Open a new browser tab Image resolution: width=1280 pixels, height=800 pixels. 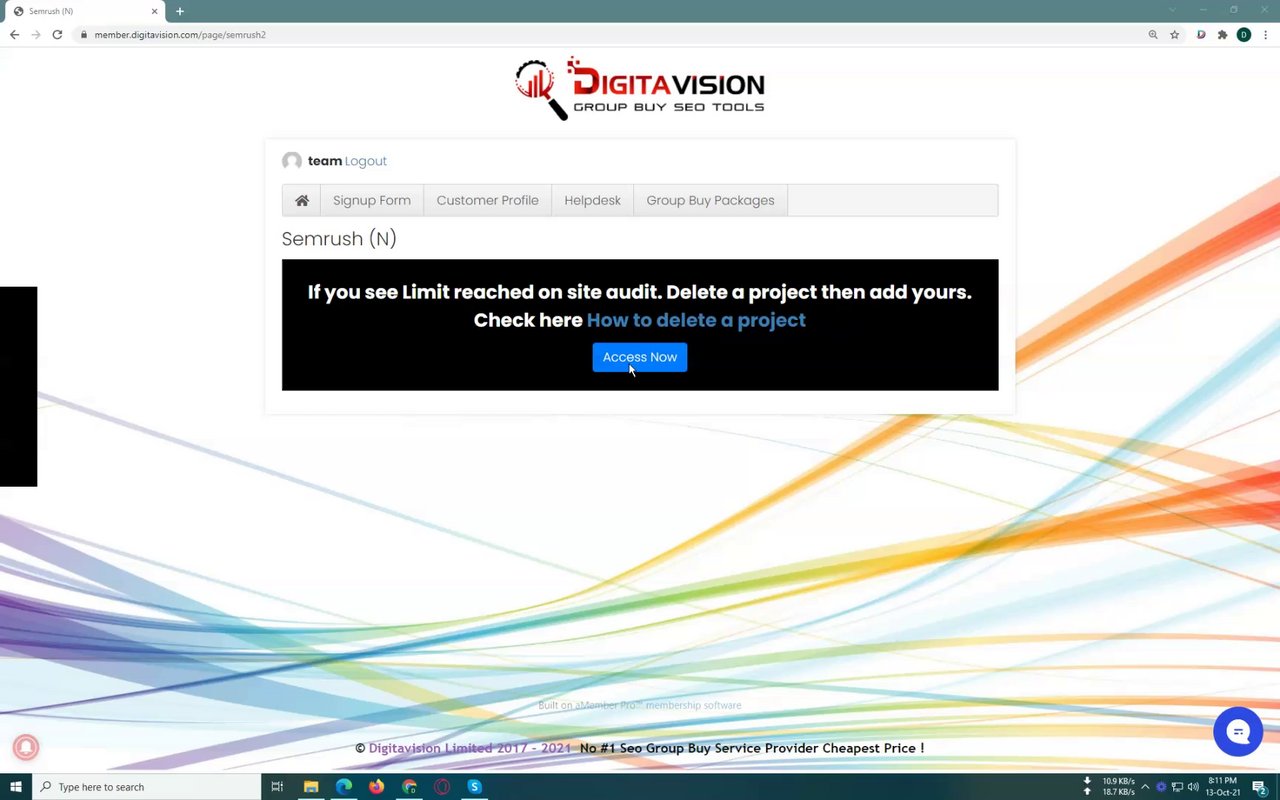coord(180,11)
